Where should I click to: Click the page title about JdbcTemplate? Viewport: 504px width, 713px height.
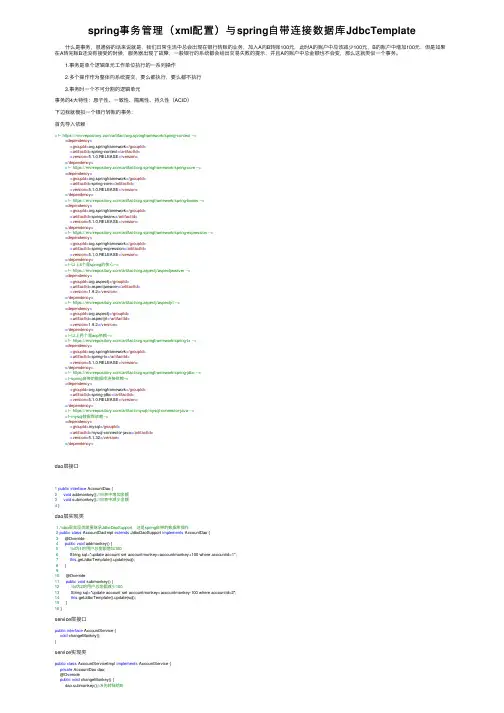252,30
